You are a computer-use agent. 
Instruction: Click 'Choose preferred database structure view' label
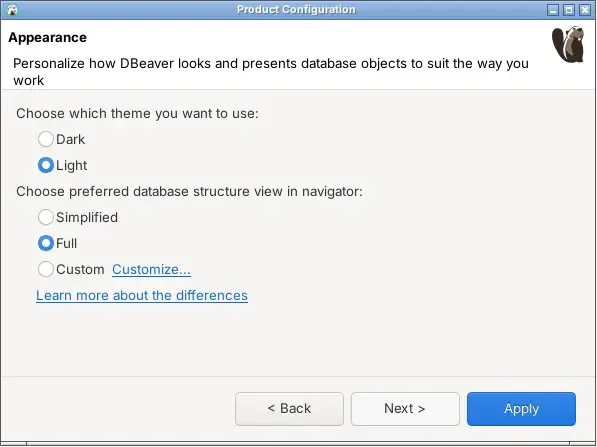(x=189, y=192)
